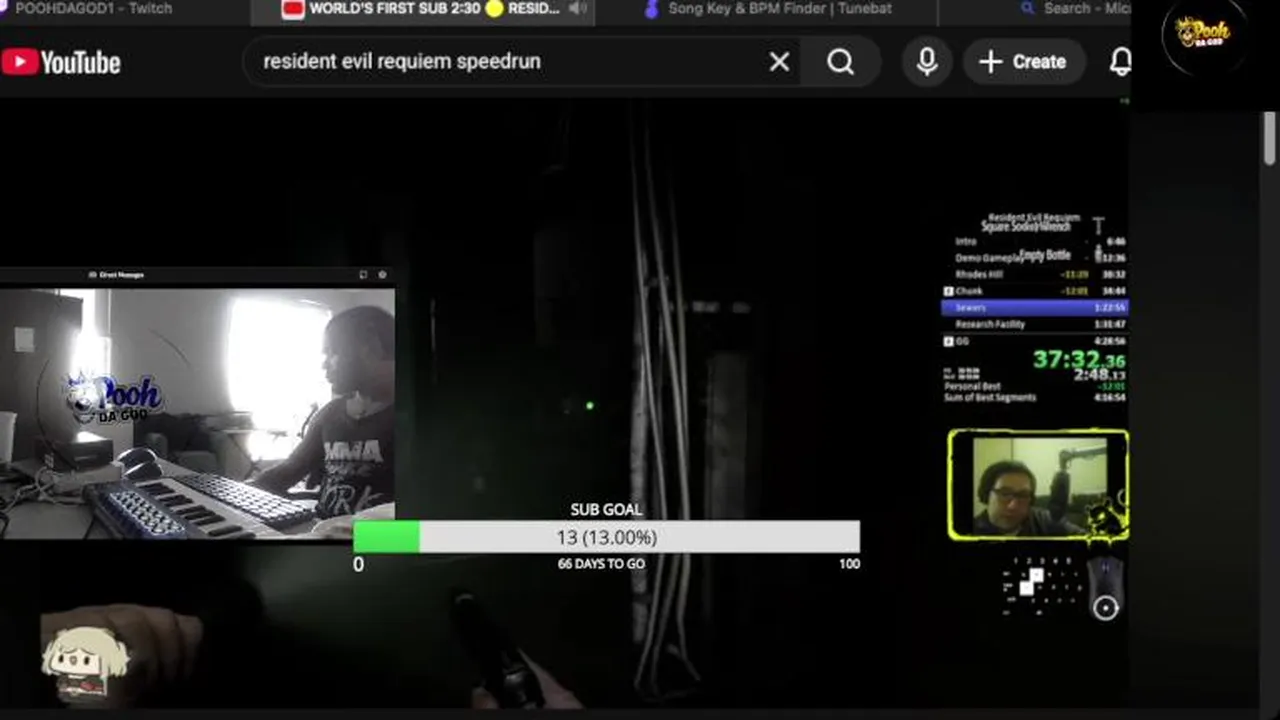Click the 66 DAYS TO GO label

point(601,564)
